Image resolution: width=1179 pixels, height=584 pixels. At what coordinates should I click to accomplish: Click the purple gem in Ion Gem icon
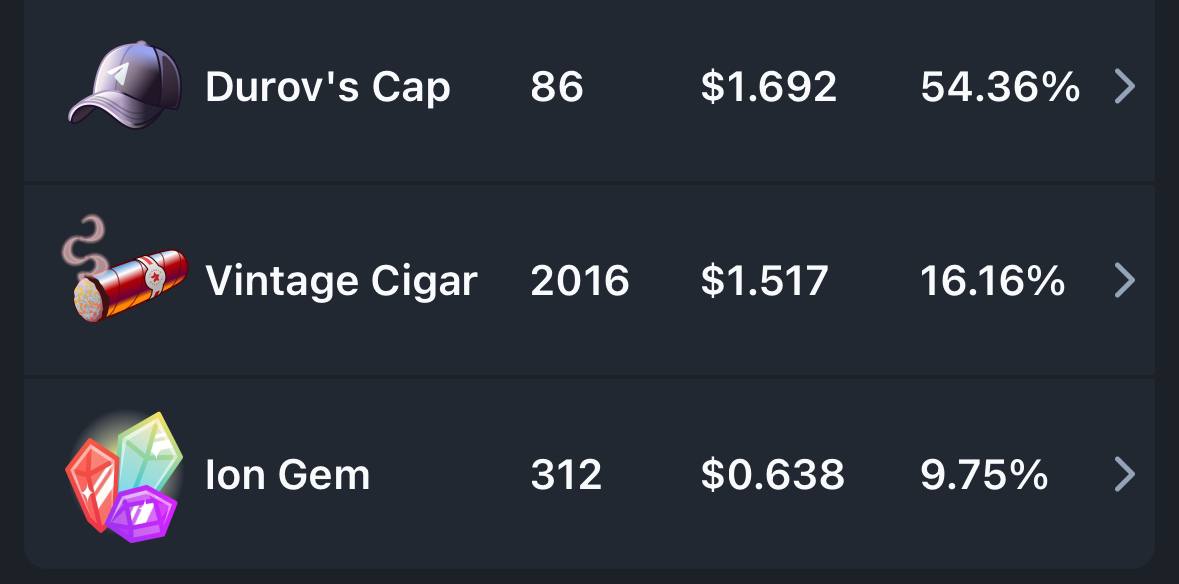click(141, 514)
